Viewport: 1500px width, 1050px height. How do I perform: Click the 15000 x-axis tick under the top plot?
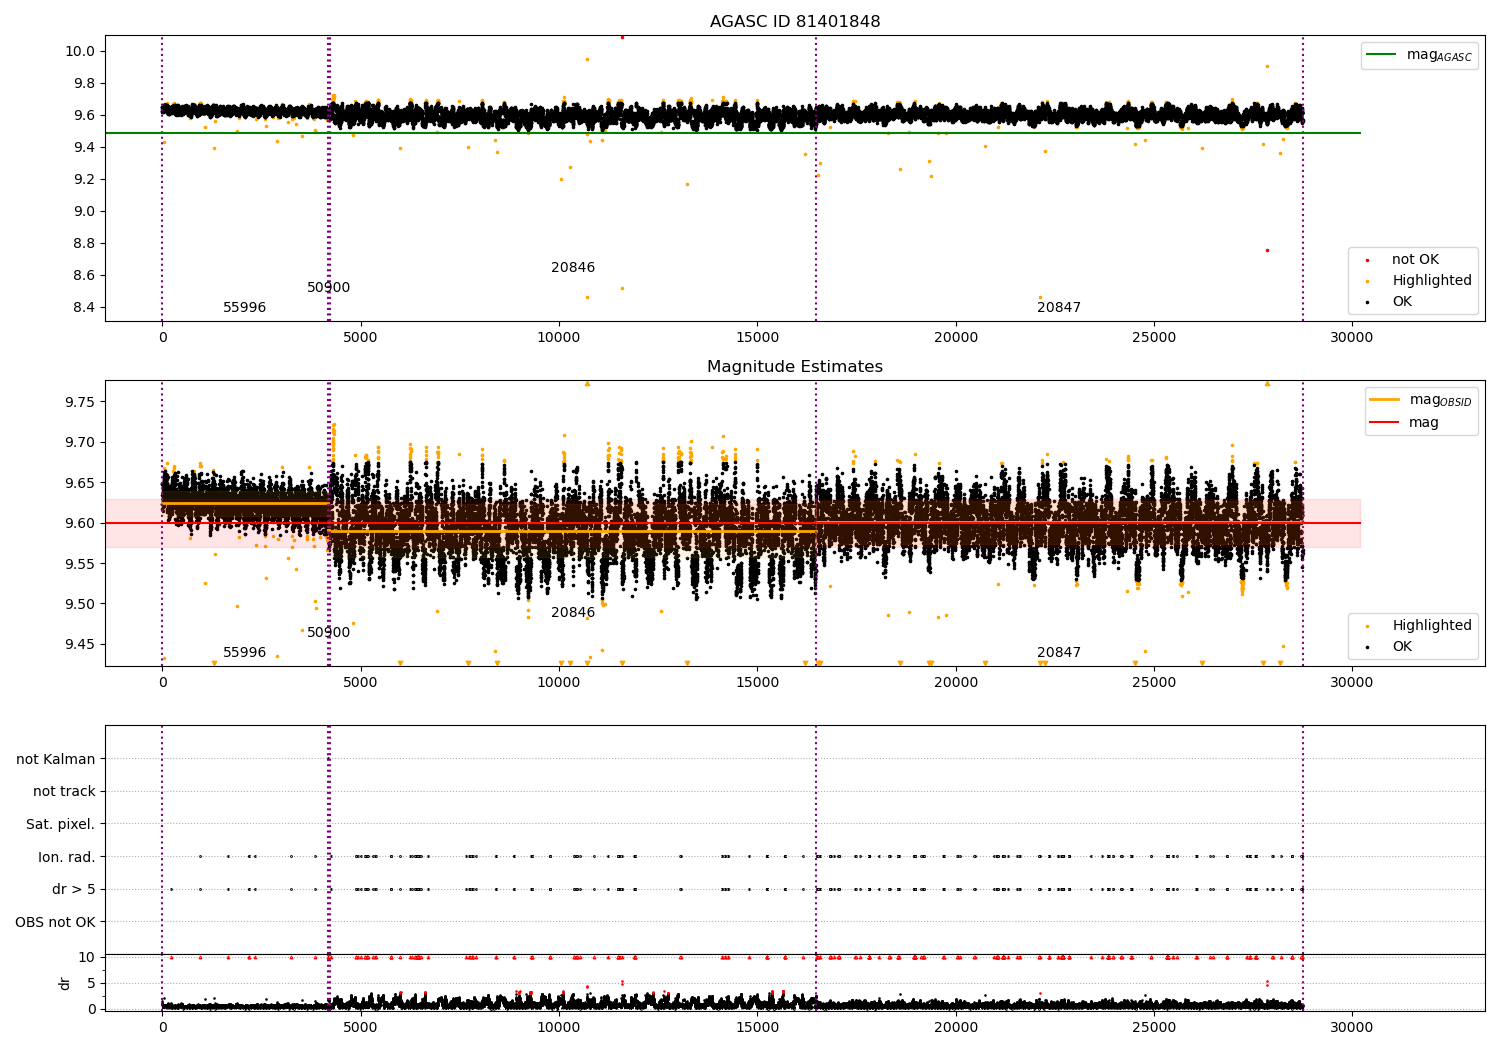757,337
